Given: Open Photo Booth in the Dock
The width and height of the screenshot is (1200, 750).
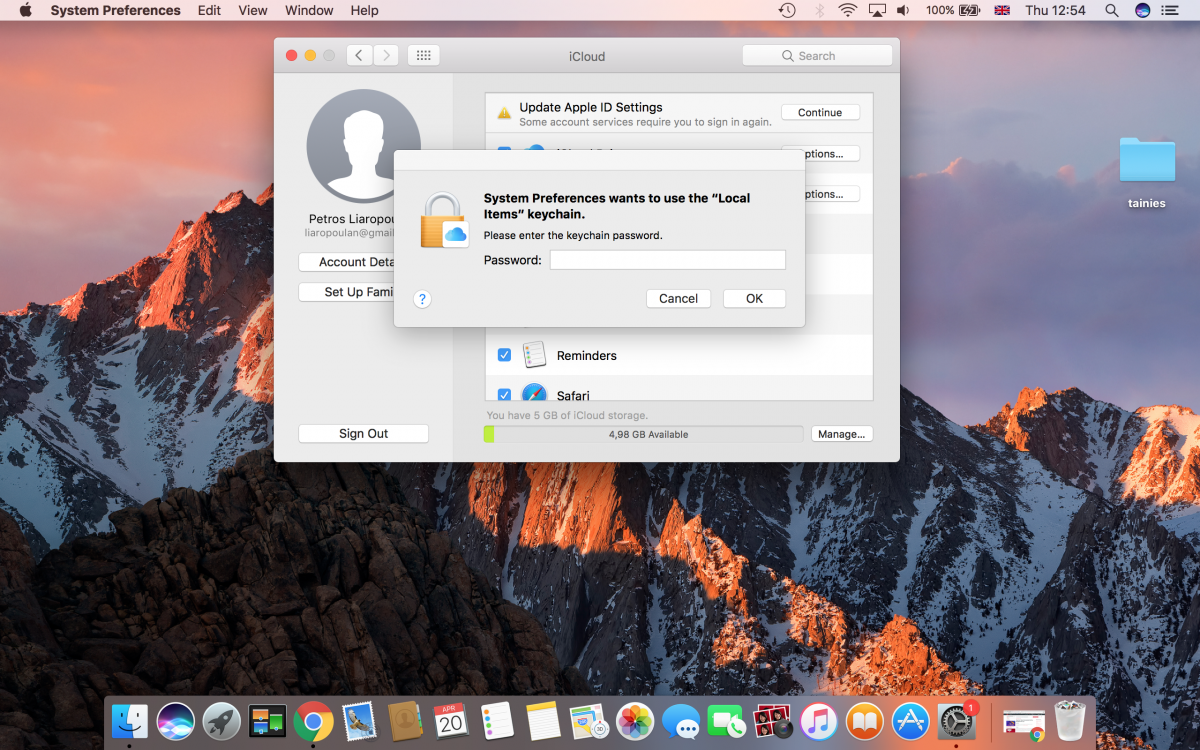Looking at the screenshot, I should click(773, 721).
